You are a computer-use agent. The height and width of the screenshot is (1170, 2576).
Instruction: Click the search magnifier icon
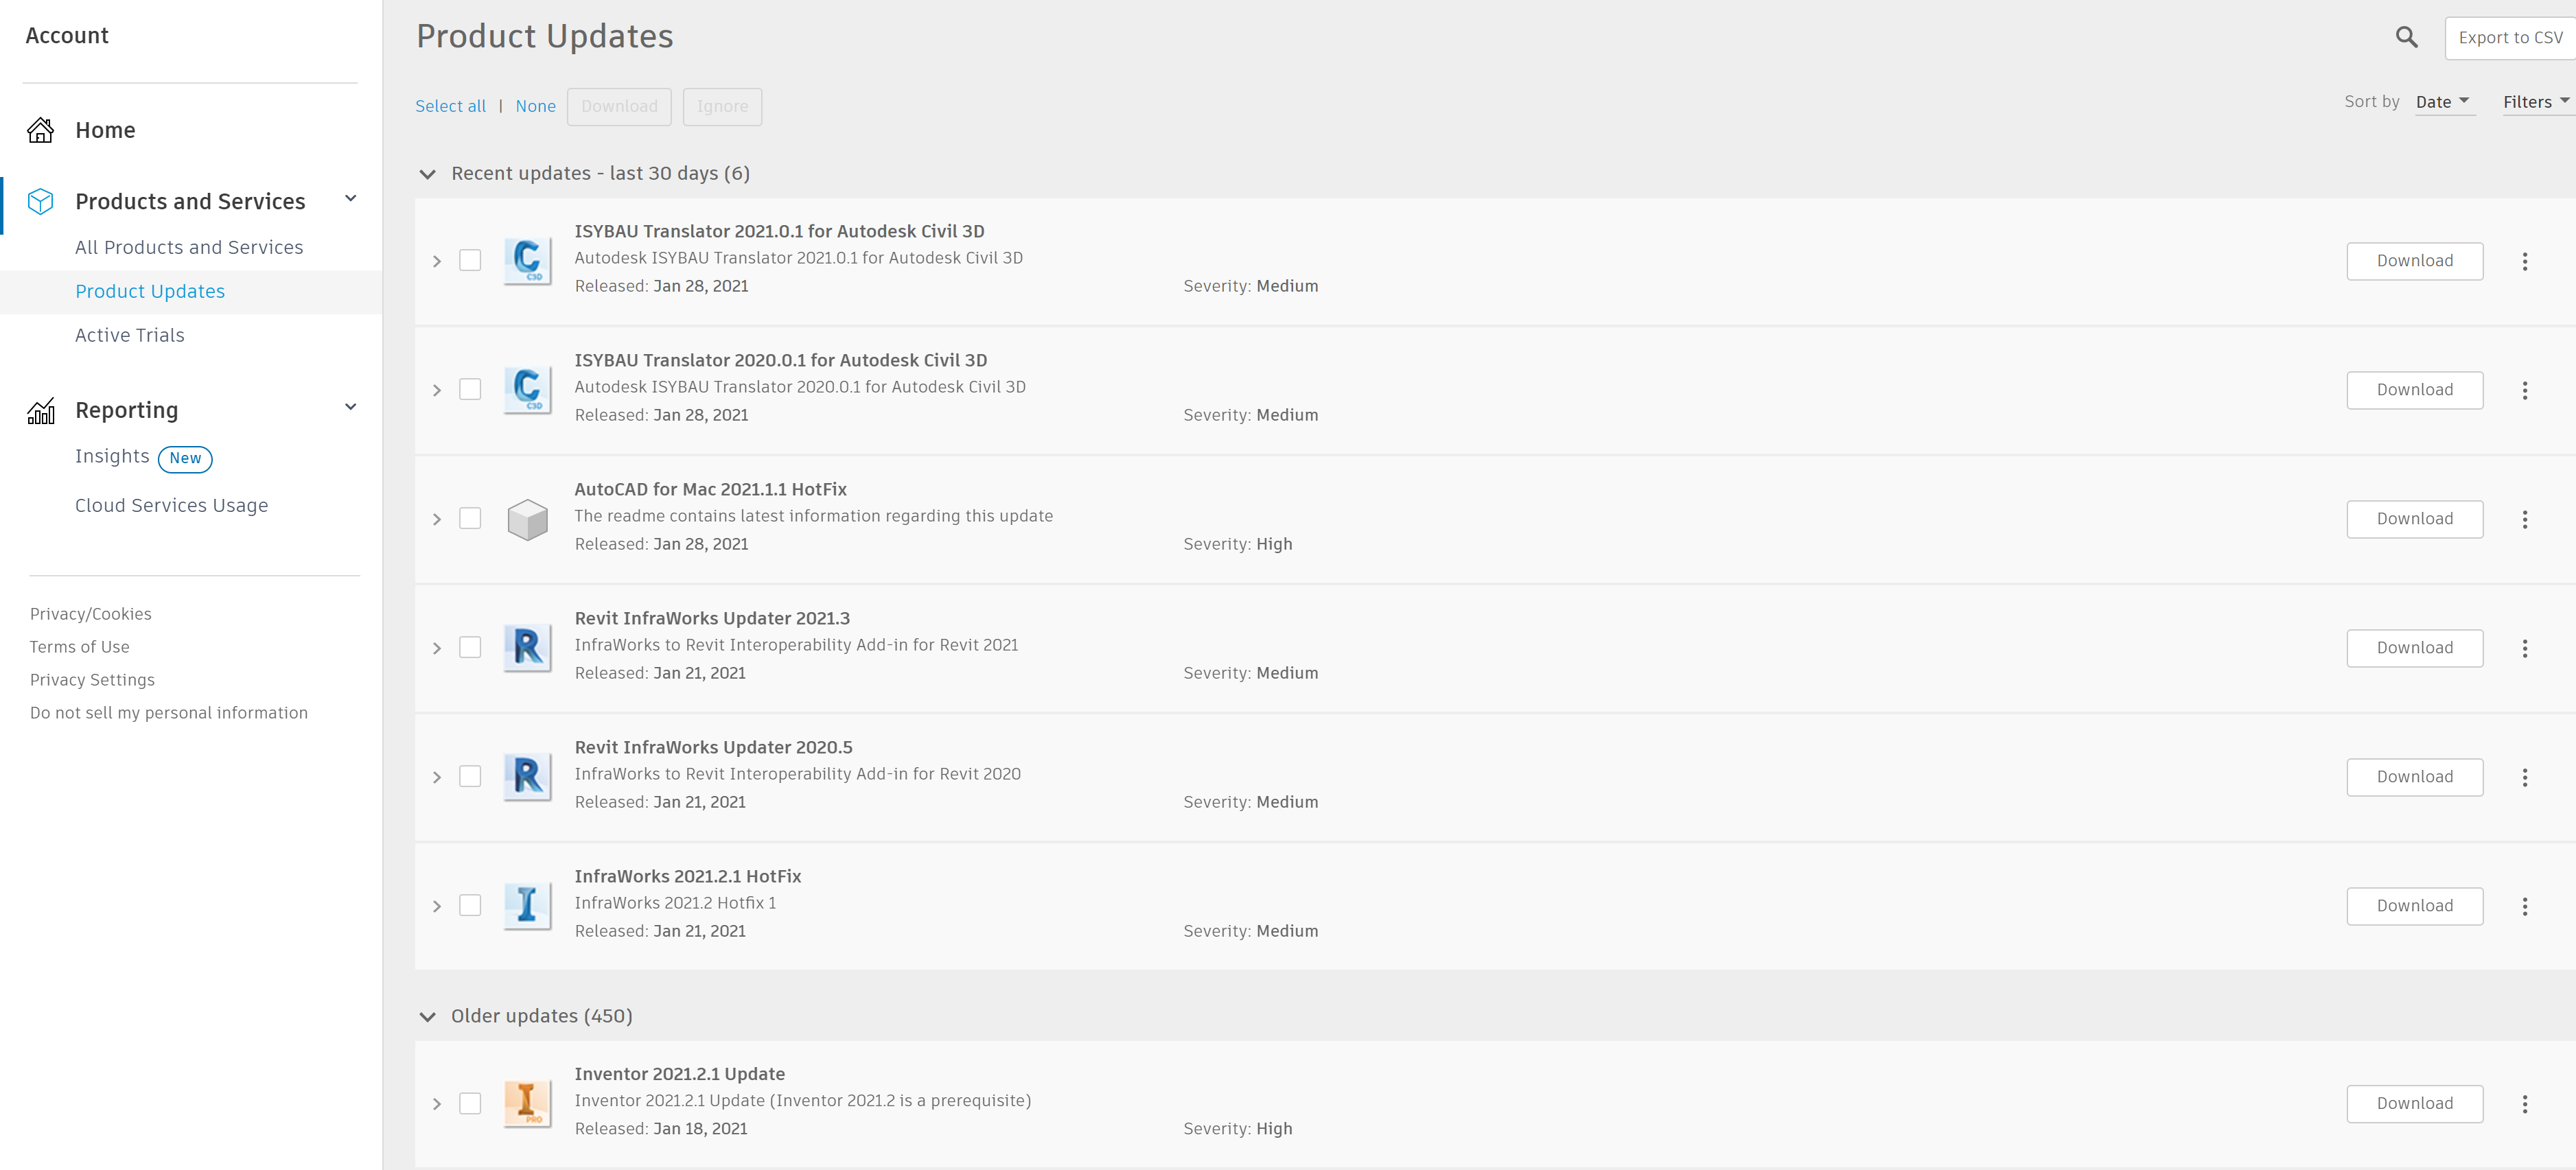tap(2406, 37)
